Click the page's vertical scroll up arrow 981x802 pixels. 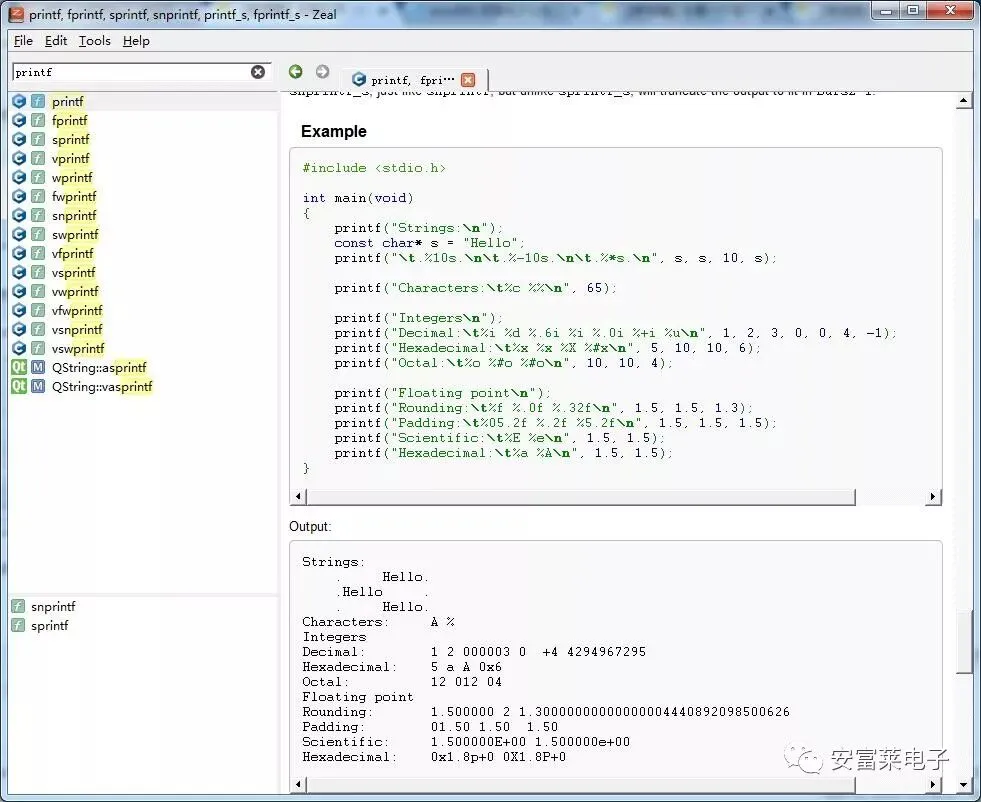[x=963, y=100]
